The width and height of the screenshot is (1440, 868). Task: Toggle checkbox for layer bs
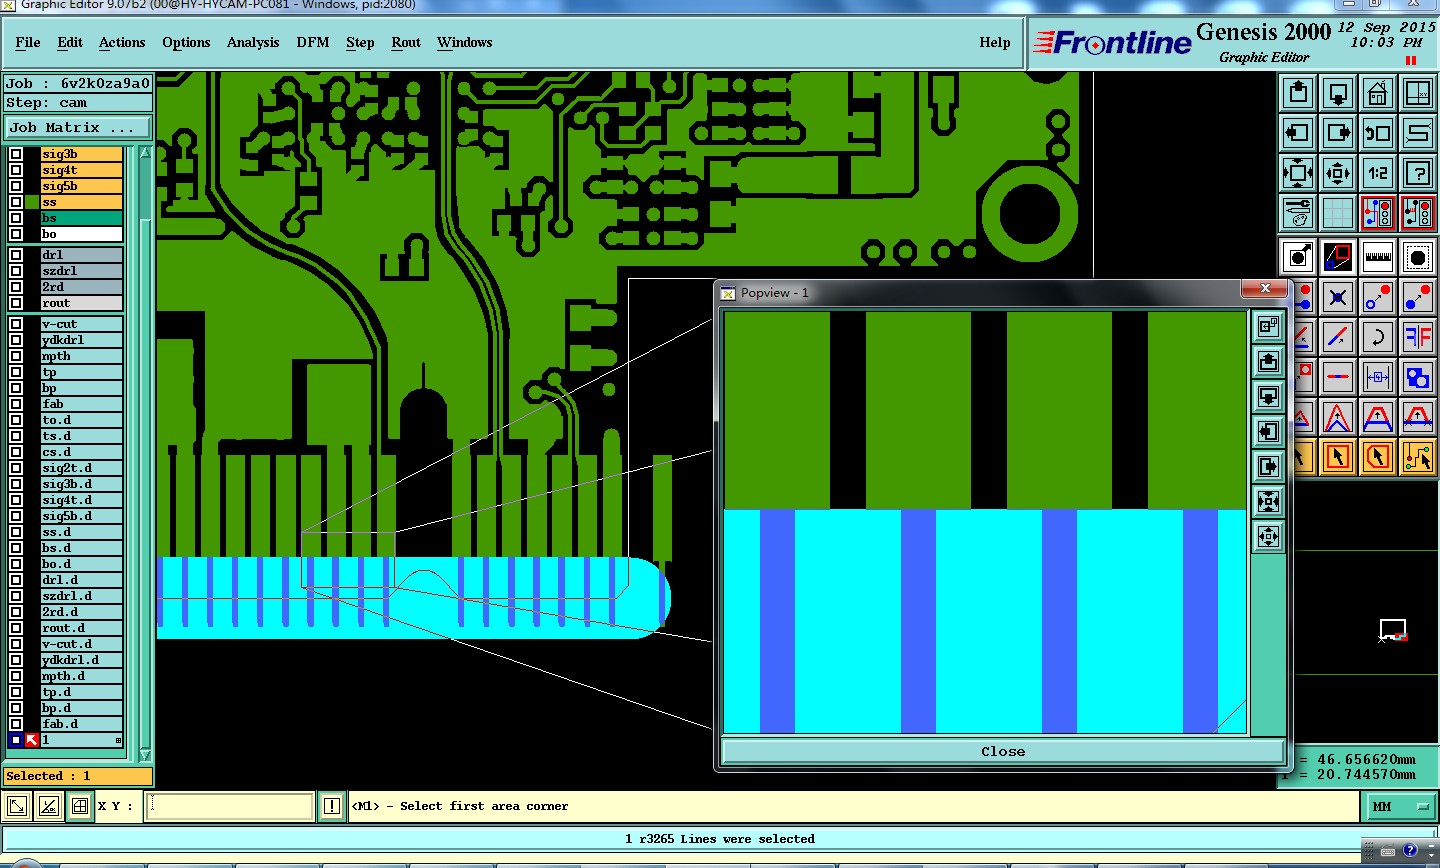16,218
